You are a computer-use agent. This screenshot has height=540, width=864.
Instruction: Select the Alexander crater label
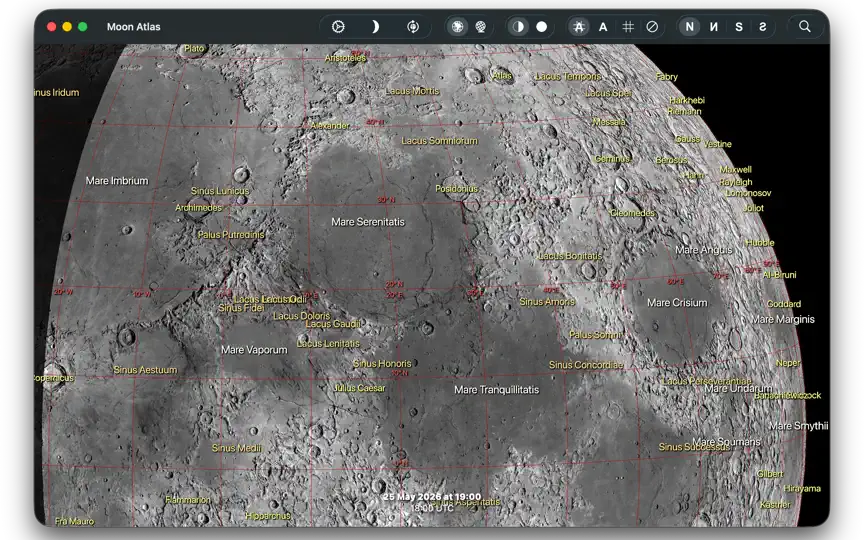click(x=330, y=126)
